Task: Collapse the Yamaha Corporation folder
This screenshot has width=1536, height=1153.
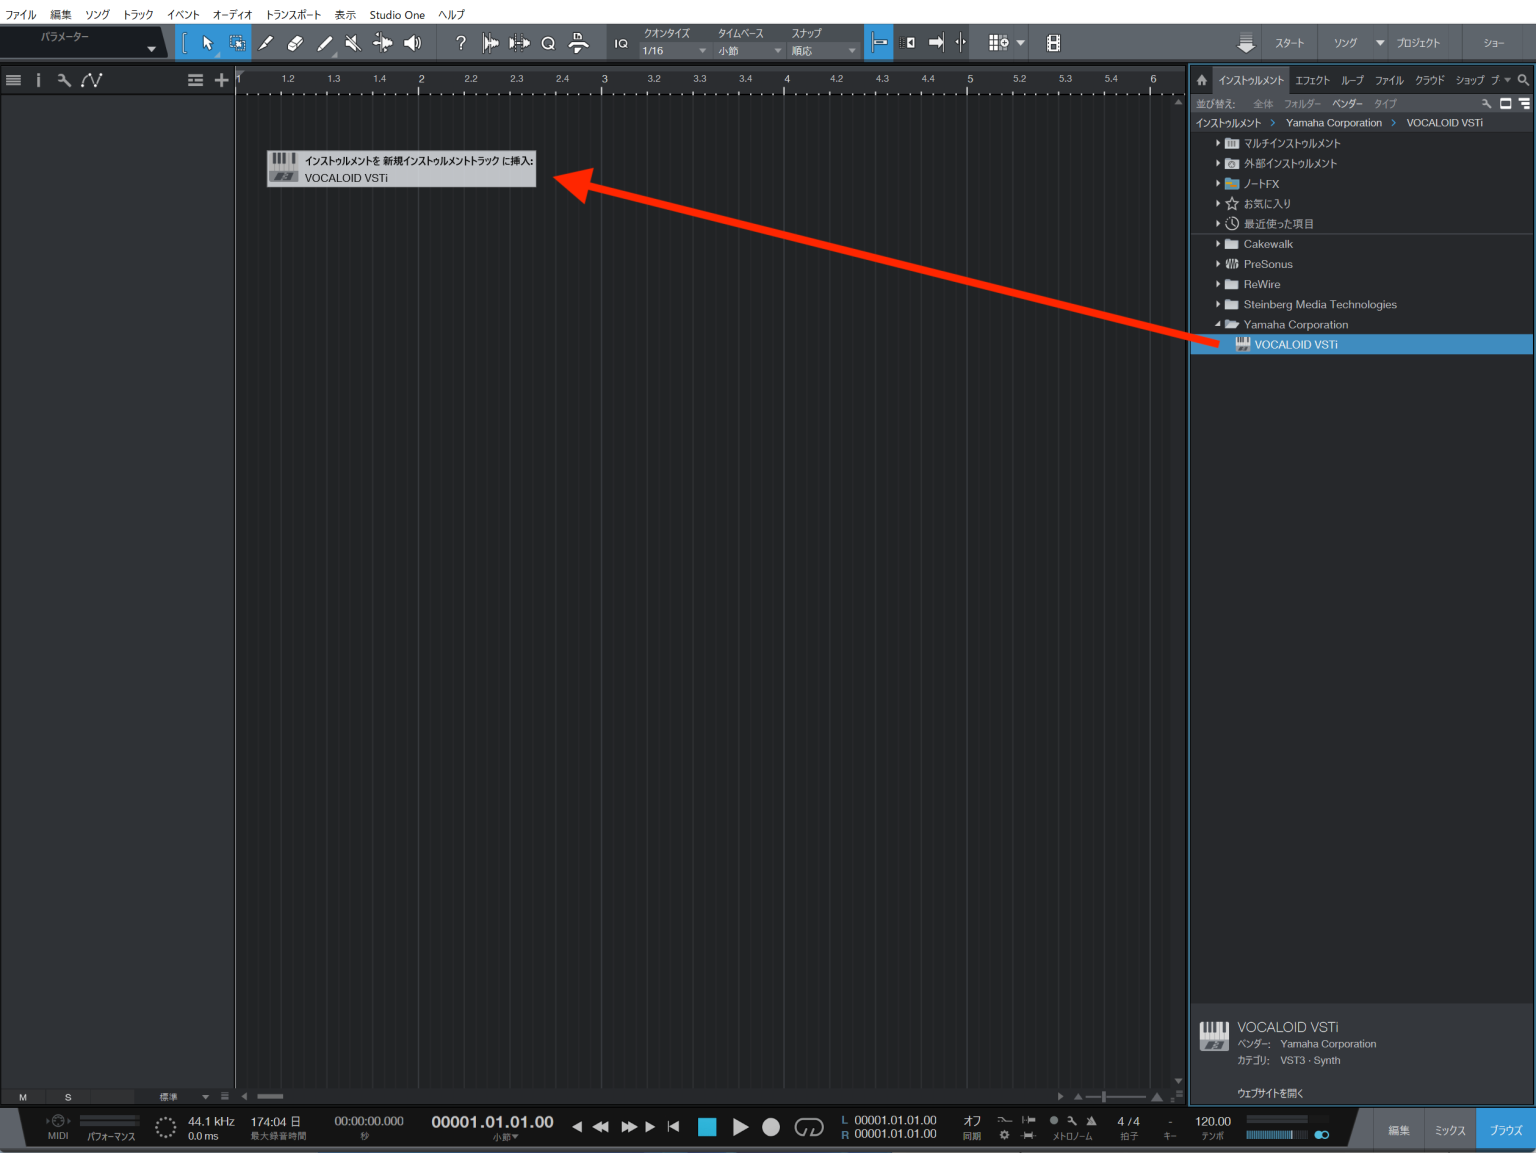Action: [x=1218, y=324]
